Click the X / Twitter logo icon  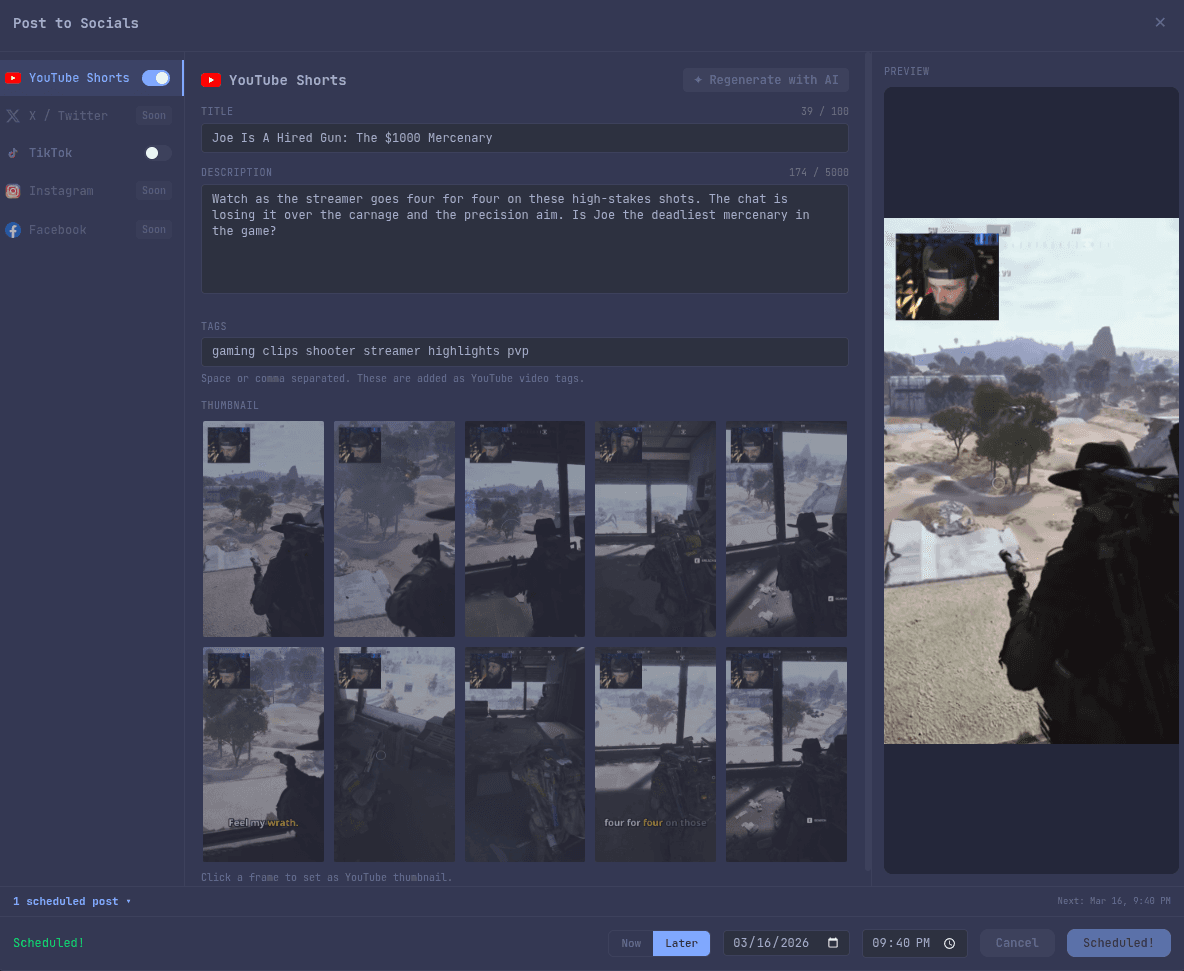[13, 116]
